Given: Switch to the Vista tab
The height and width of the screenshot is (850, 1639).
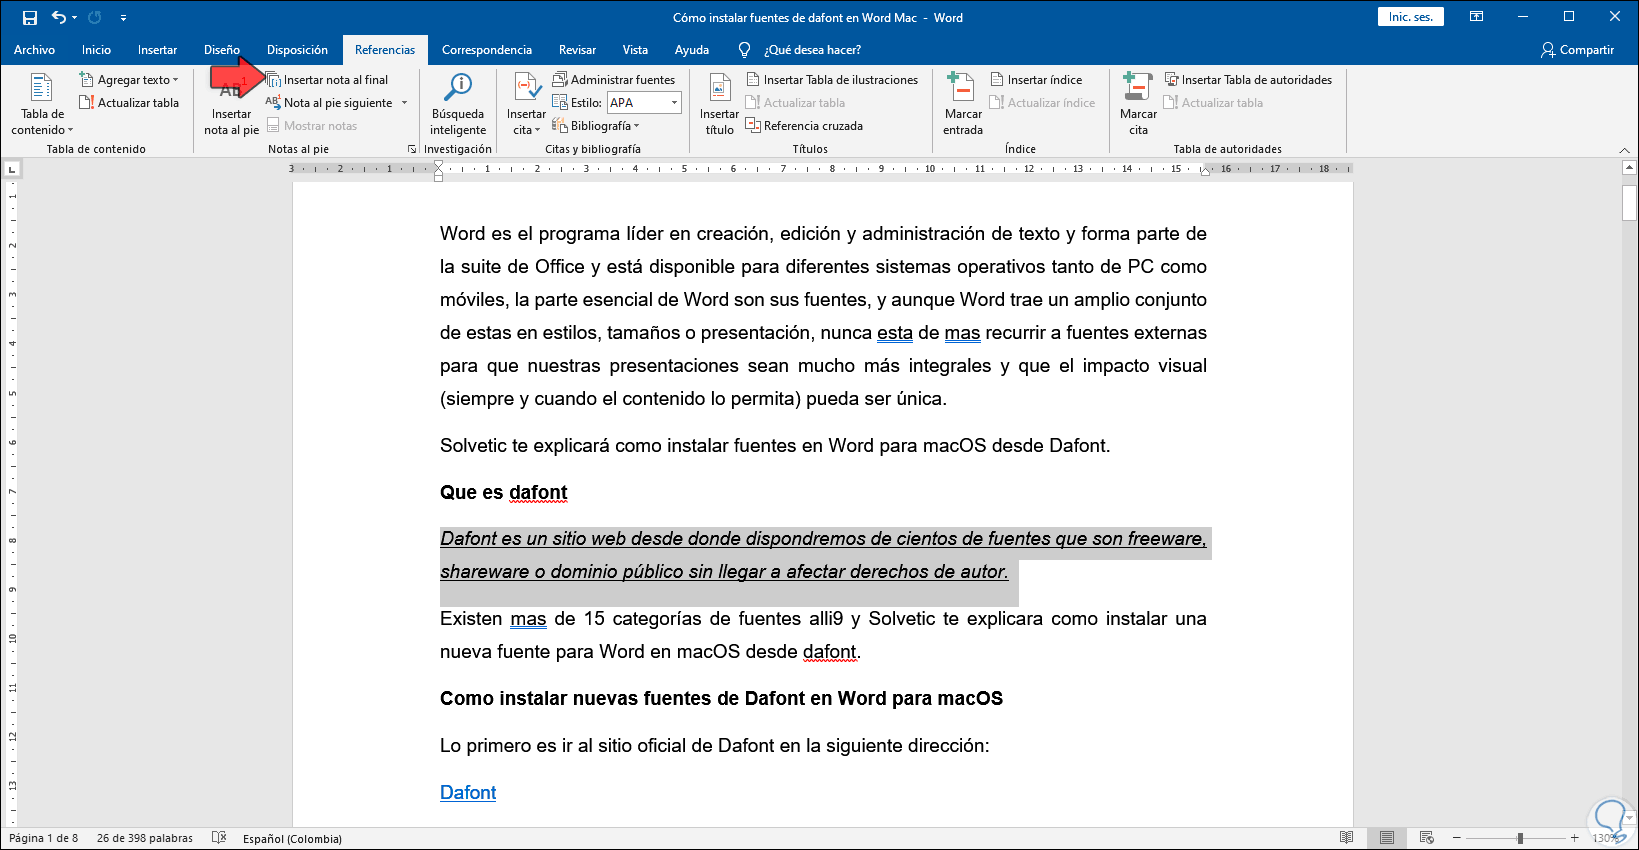Looking at the screenshot, I should point(635,50).
